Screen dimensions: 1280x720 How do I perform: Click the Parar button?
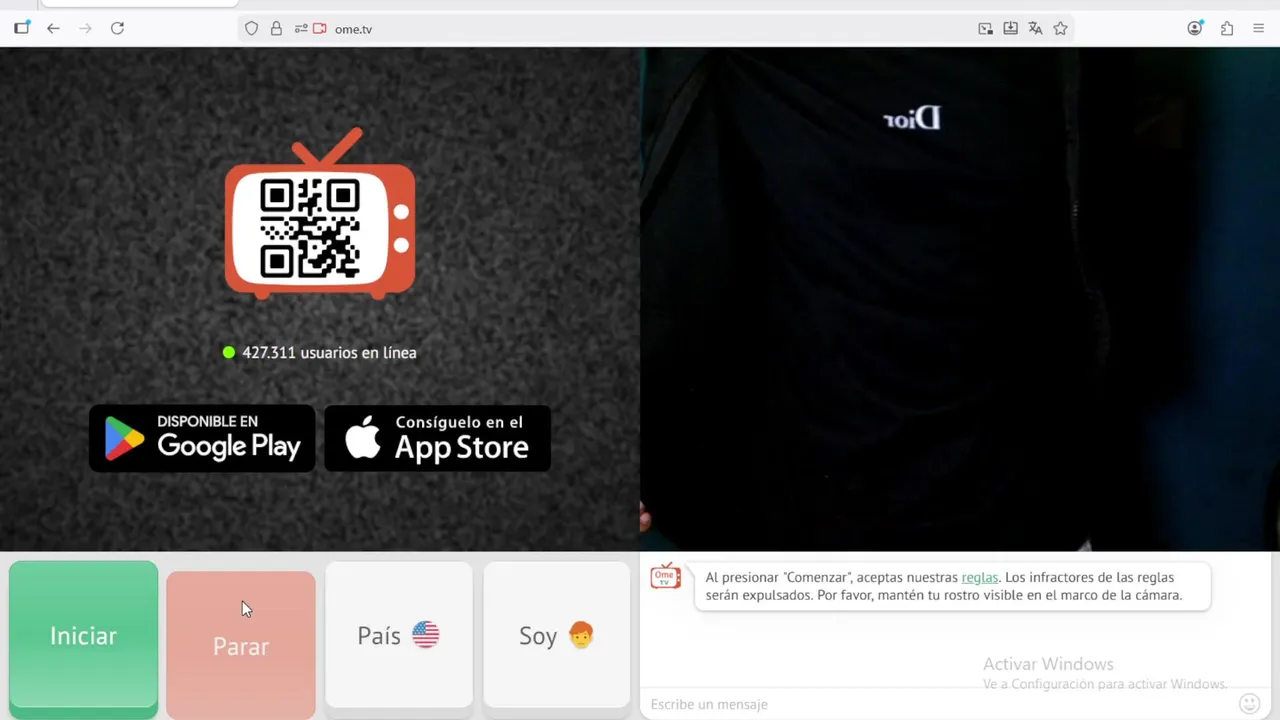click(241, 645)
